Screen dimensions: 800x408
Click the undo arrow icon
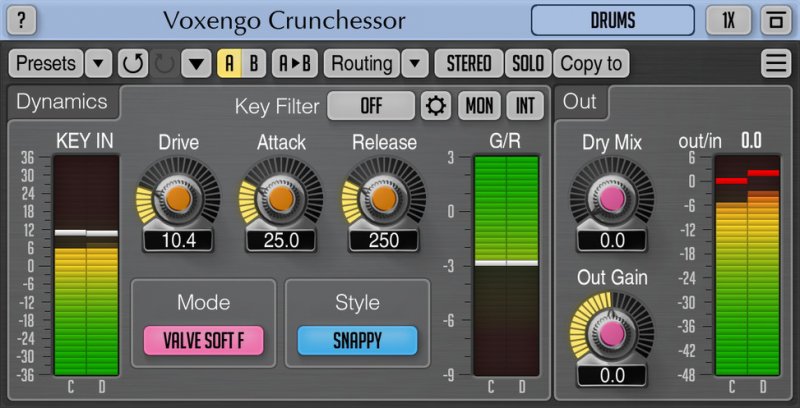(132, 64)
